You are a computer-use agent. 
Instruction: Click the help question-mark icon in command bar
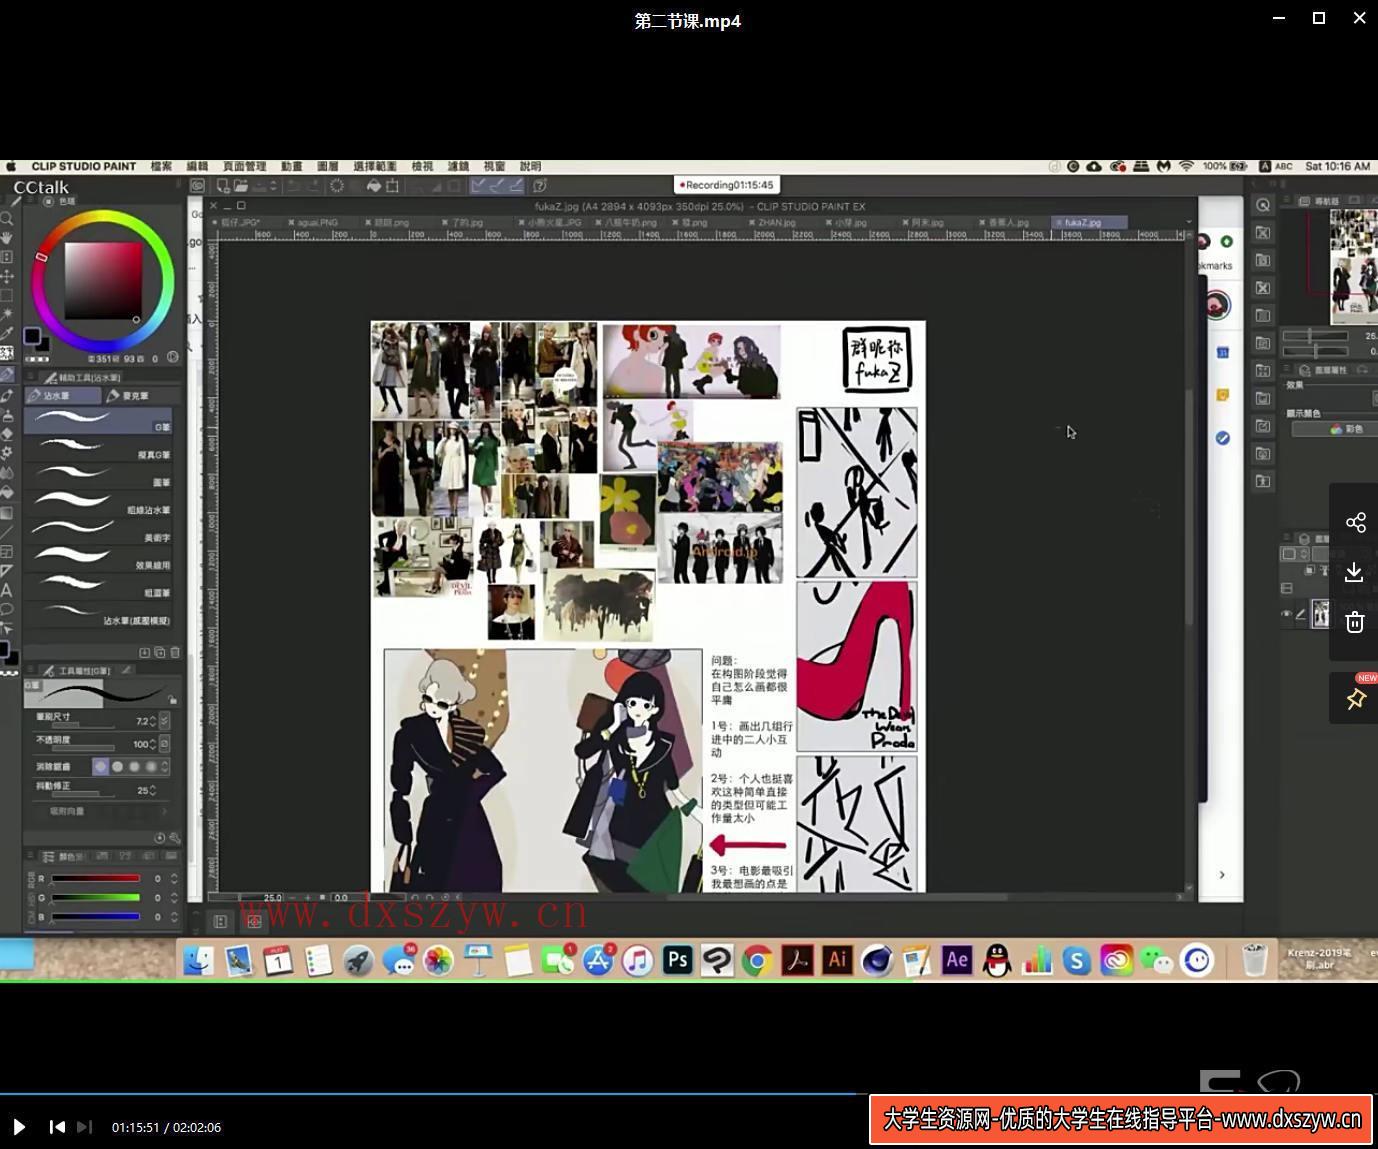tap(540, 186)
